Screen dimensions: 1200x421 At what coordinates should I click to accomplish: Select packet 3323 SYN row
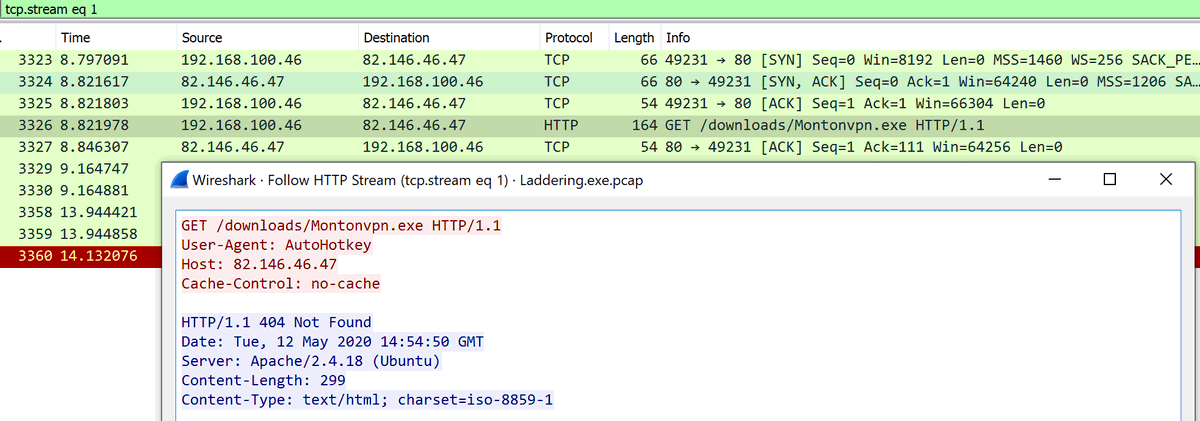[600, 60]
